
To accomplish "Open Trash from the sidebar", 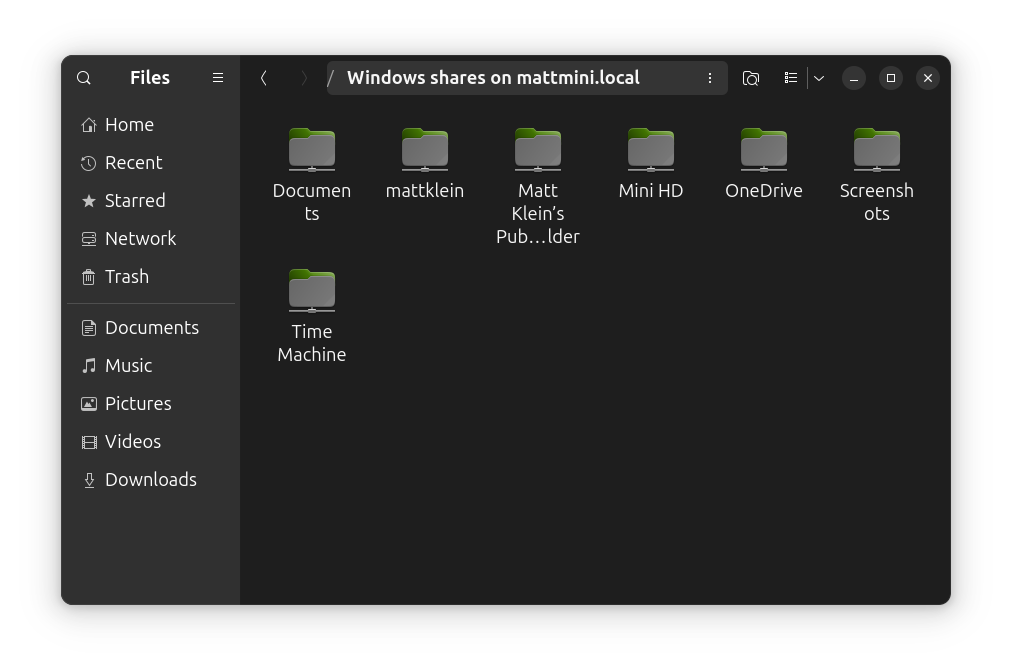I will [126, 277].
